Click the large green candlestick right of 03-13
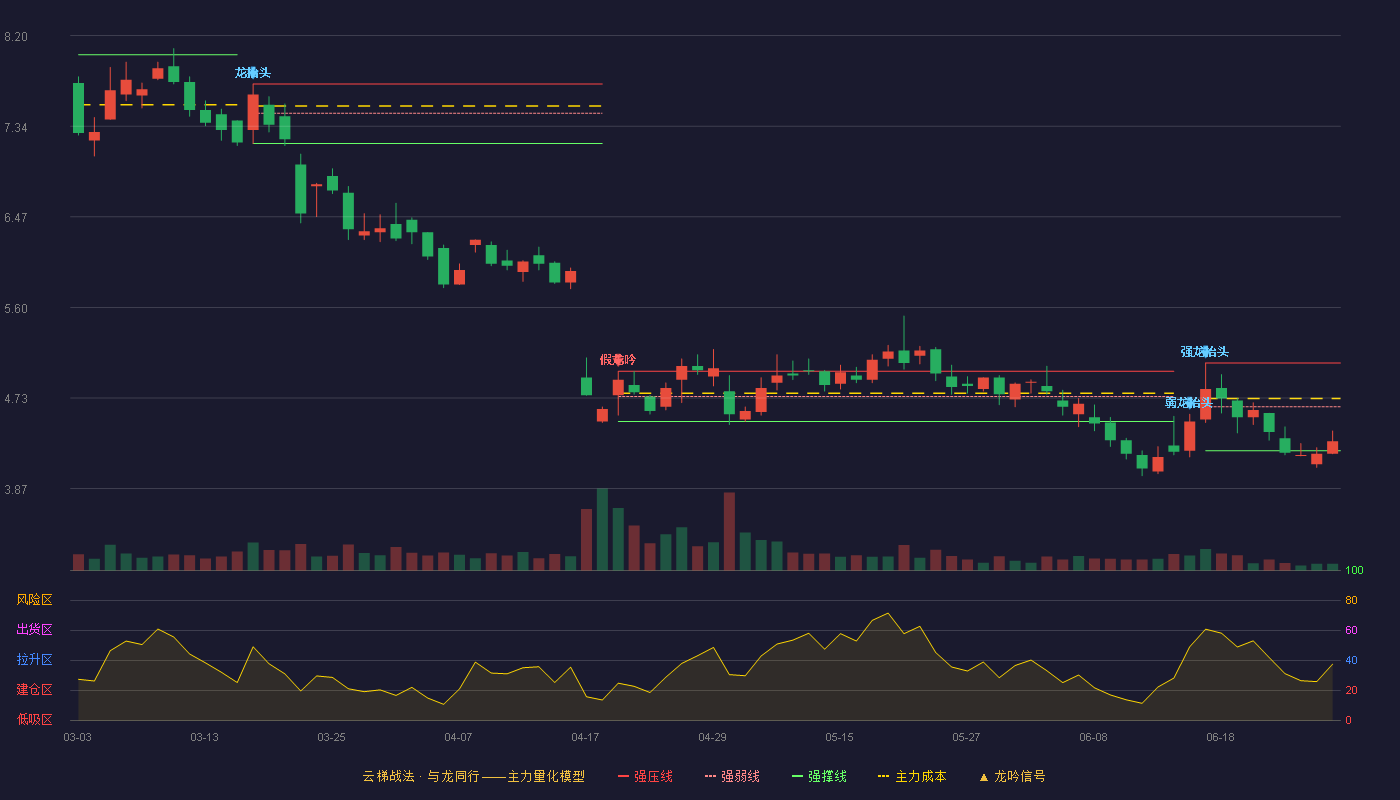 pyautogui.click(x=300, y=189)
